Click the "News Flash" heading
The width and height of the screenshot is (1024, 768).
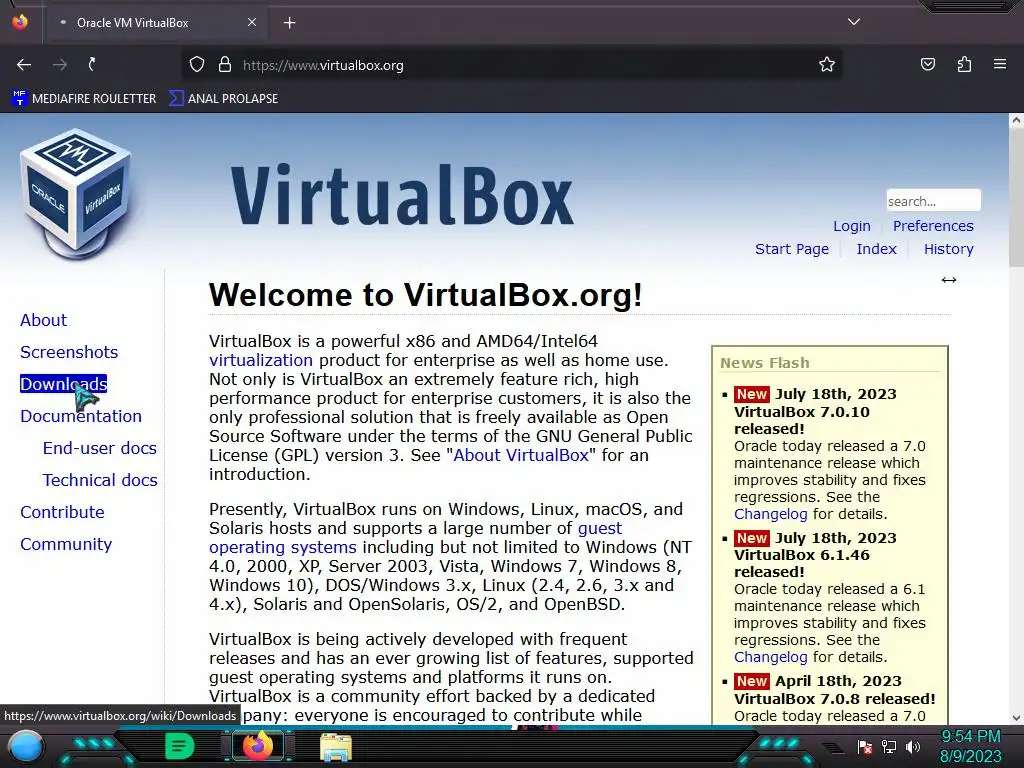(765, 363)
